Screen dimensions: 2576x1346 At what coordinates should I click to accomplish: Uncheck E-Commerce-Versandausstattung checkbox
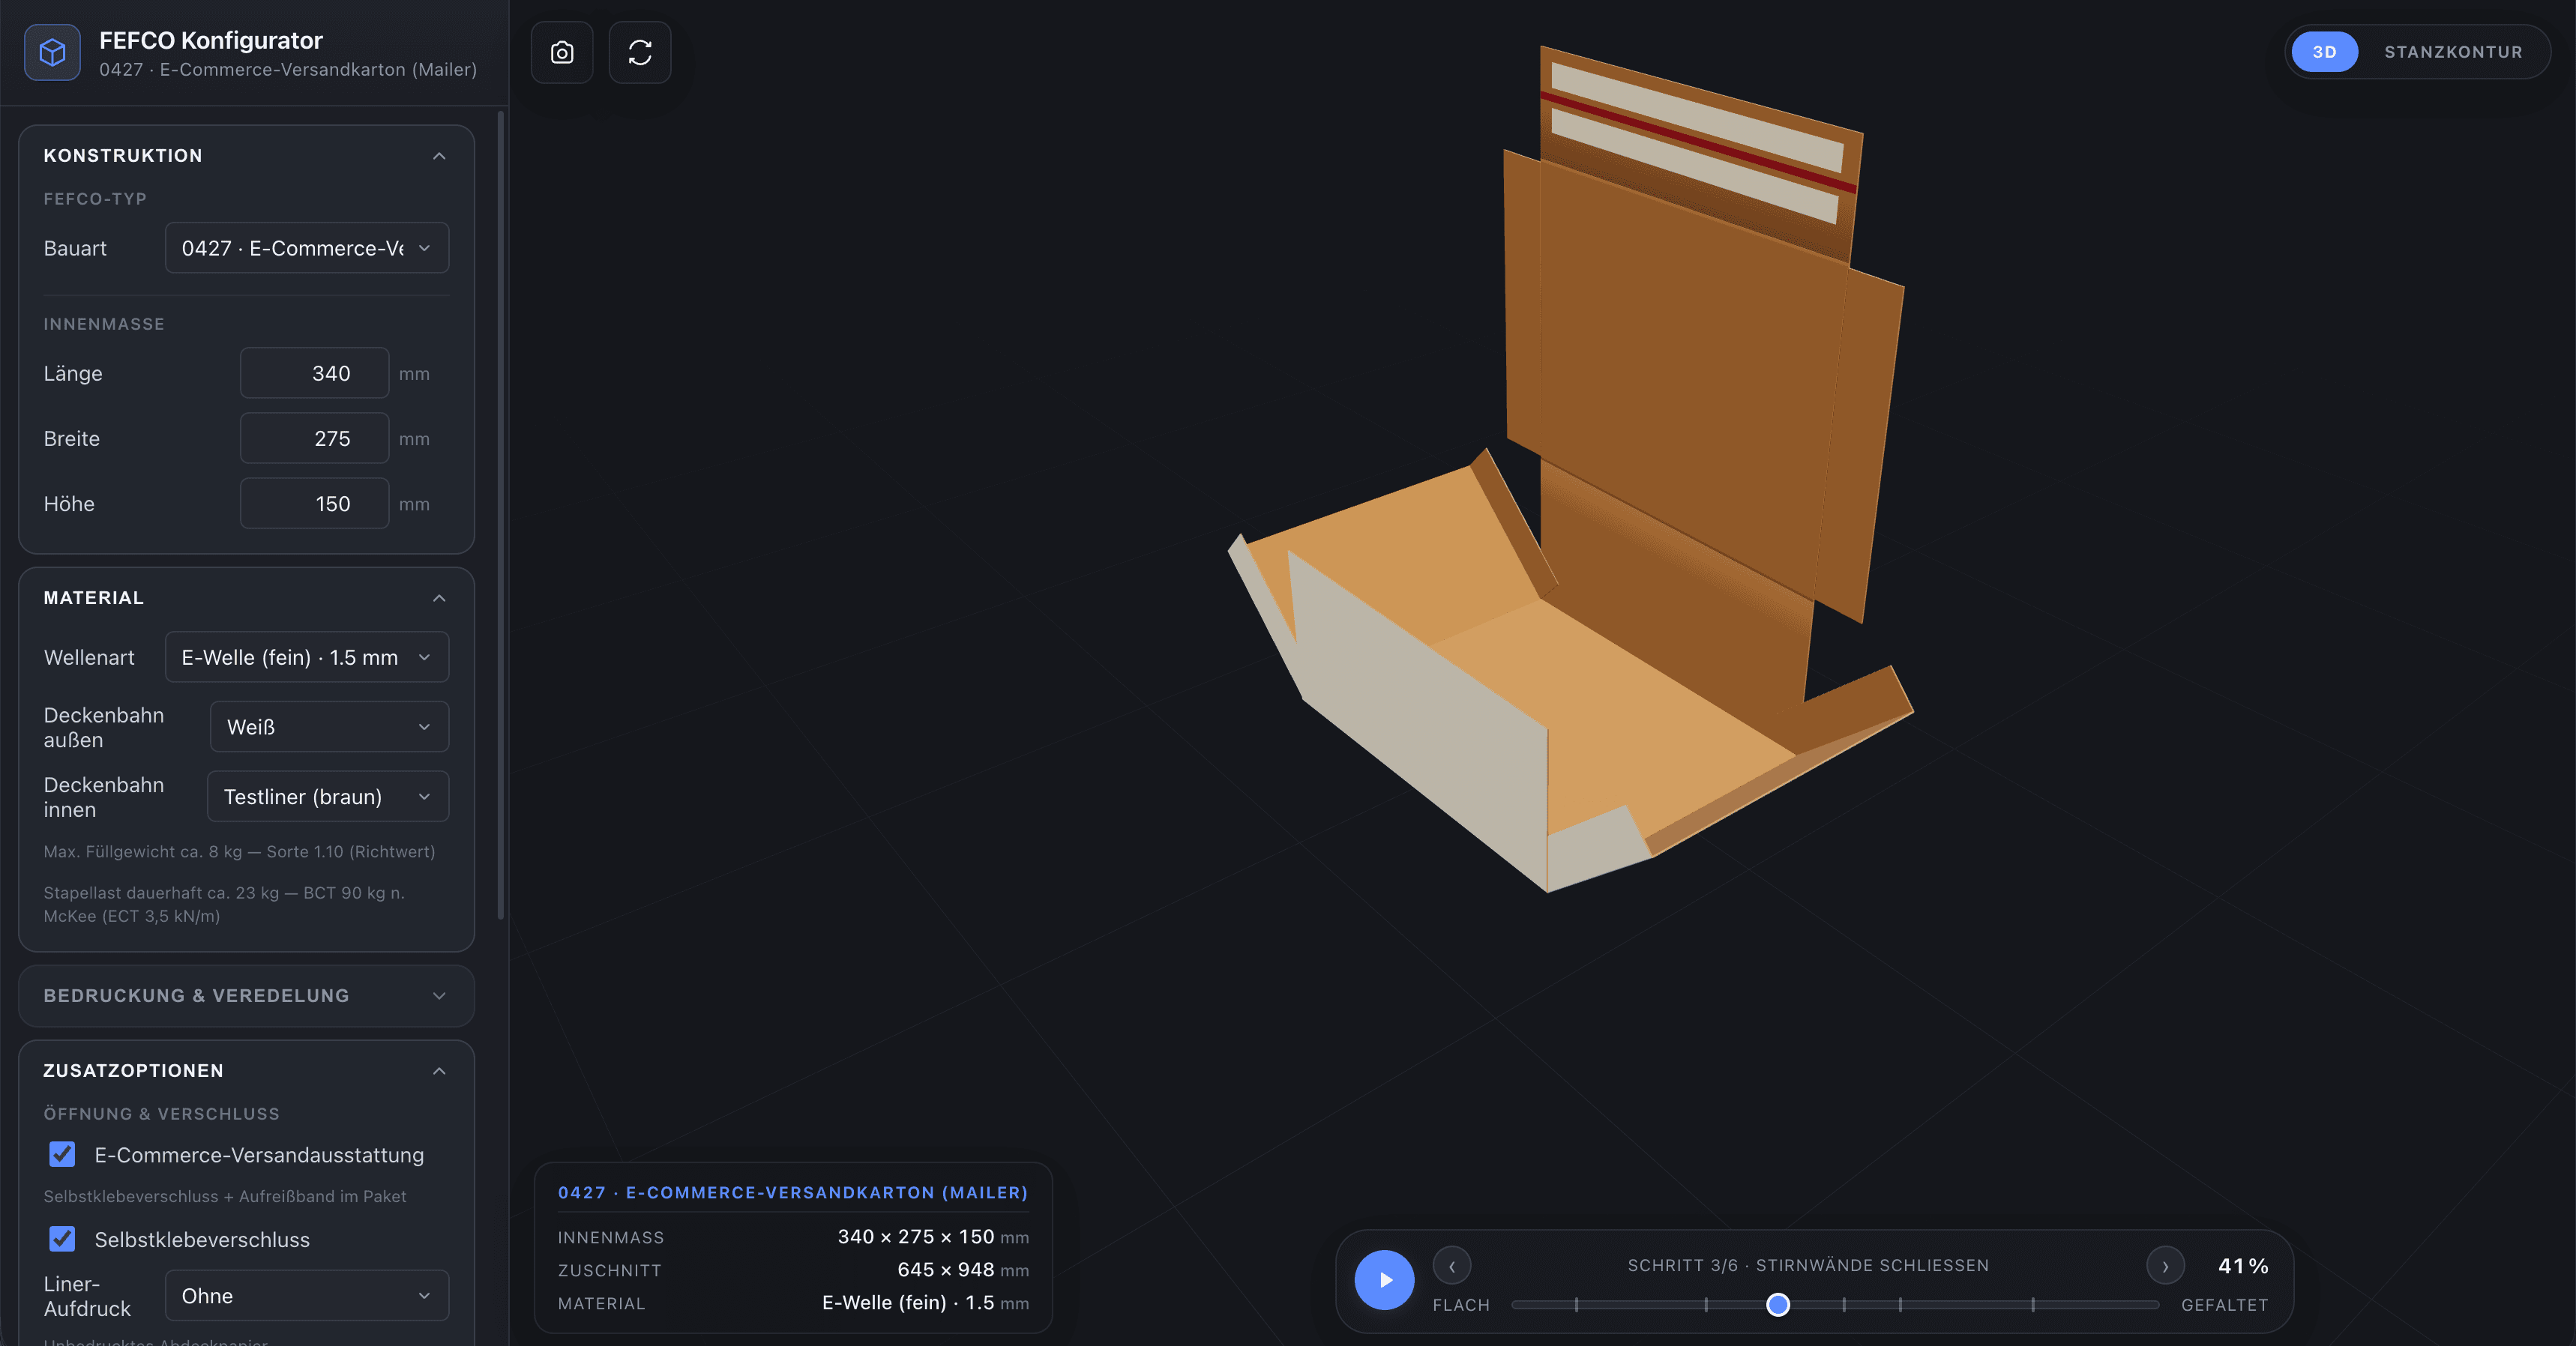coord(62,1154)
